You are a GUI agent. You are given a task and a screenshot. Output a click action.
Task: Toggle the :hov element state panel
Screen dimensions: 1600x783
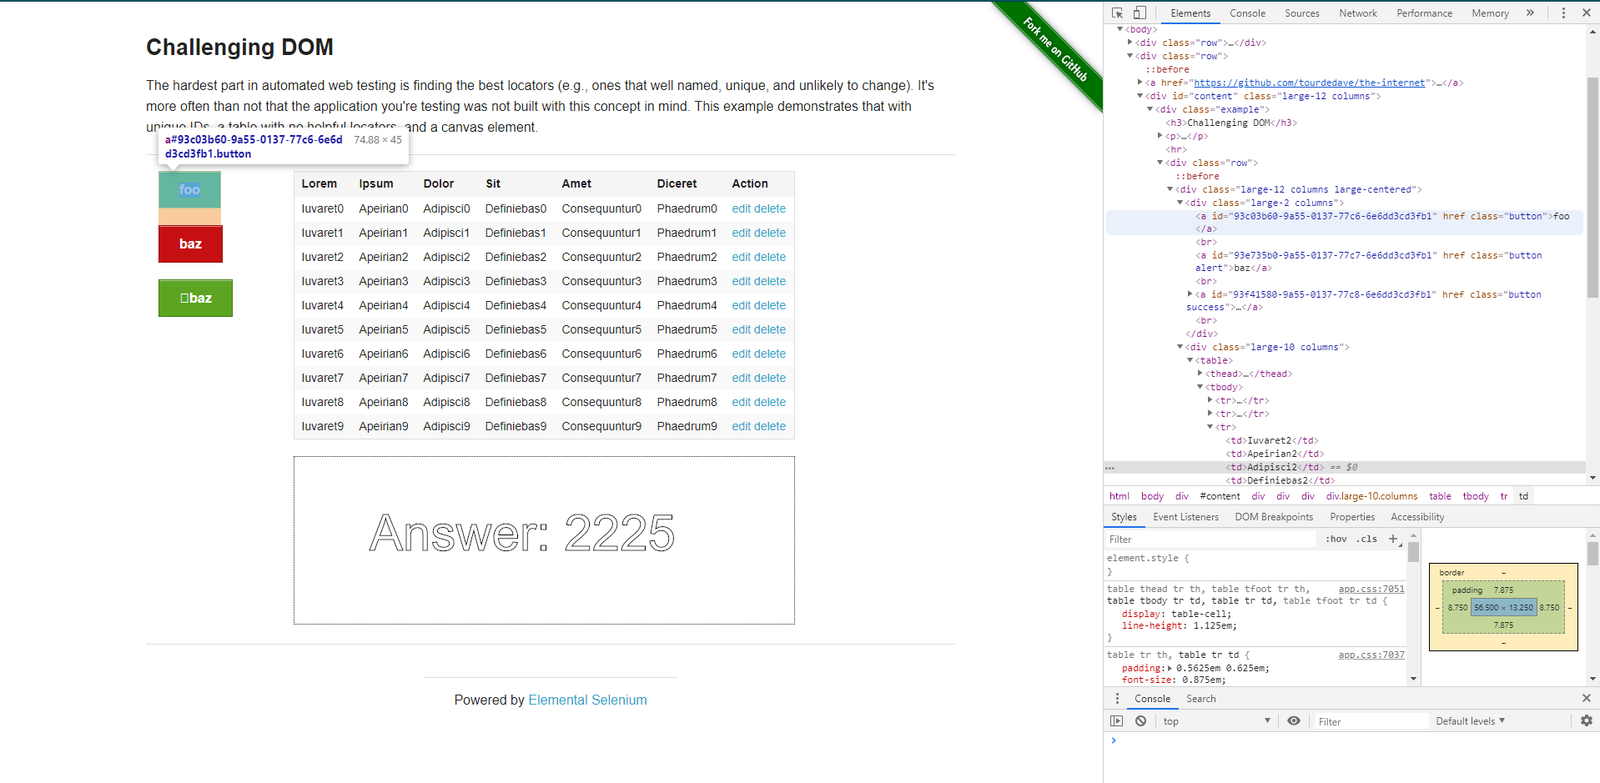(x=1336, y=539)
